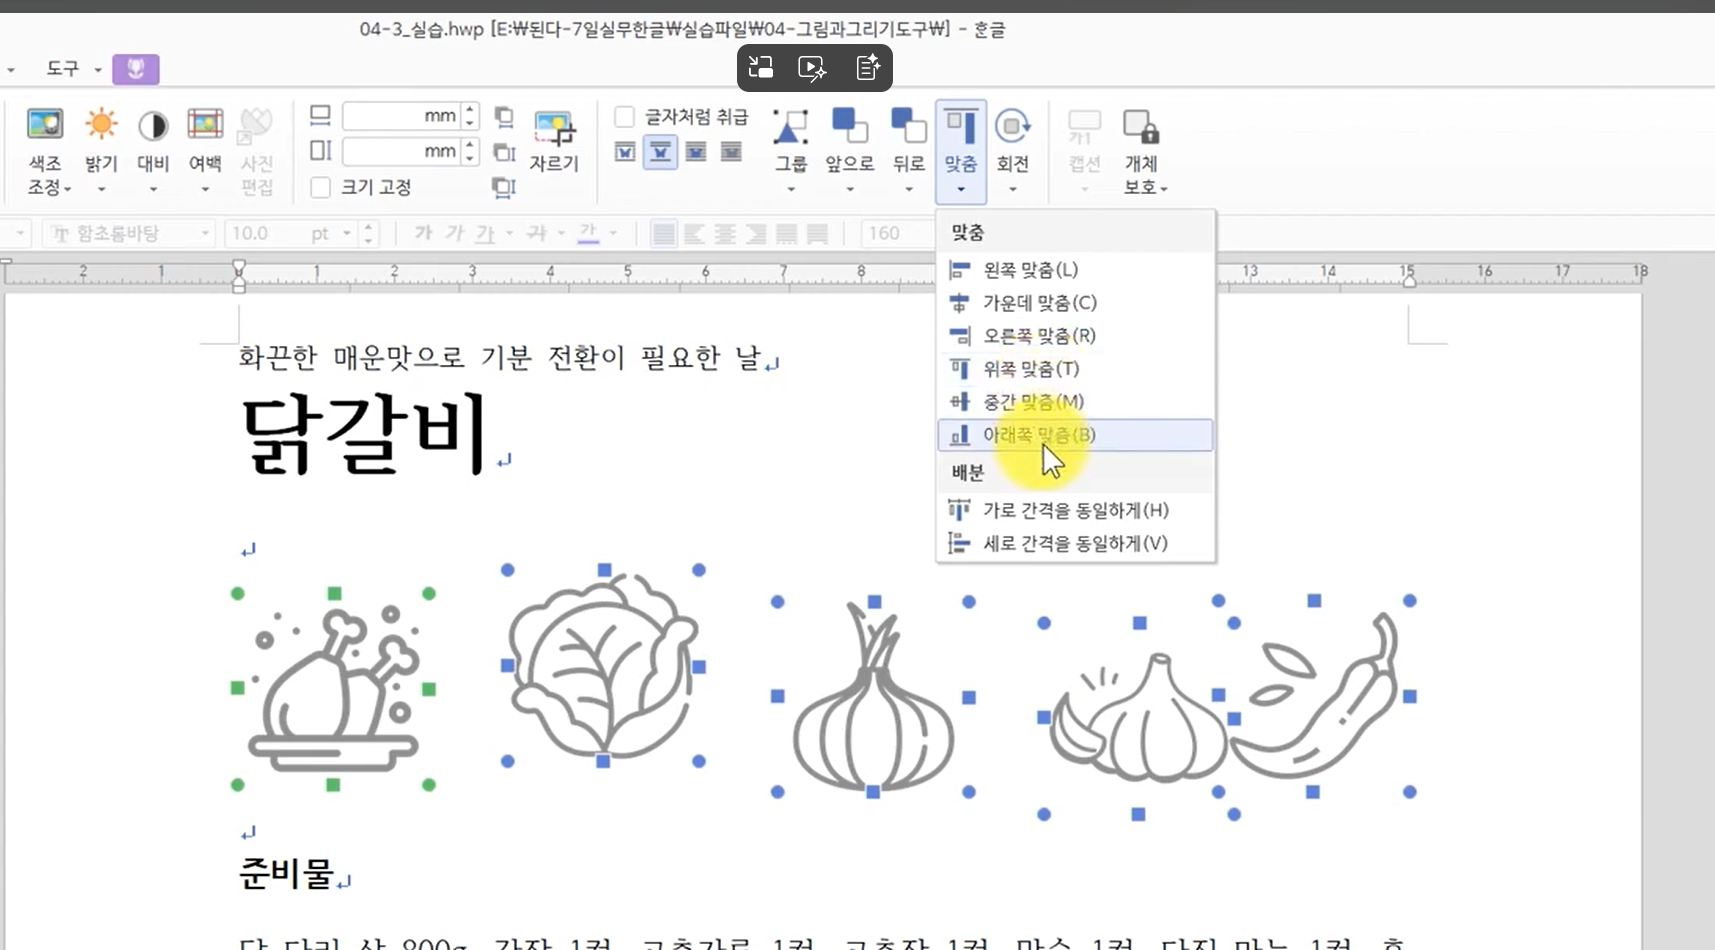Expand the 밝기 dropdown arrow
The image size is (1715, 950).
[101, 189]
